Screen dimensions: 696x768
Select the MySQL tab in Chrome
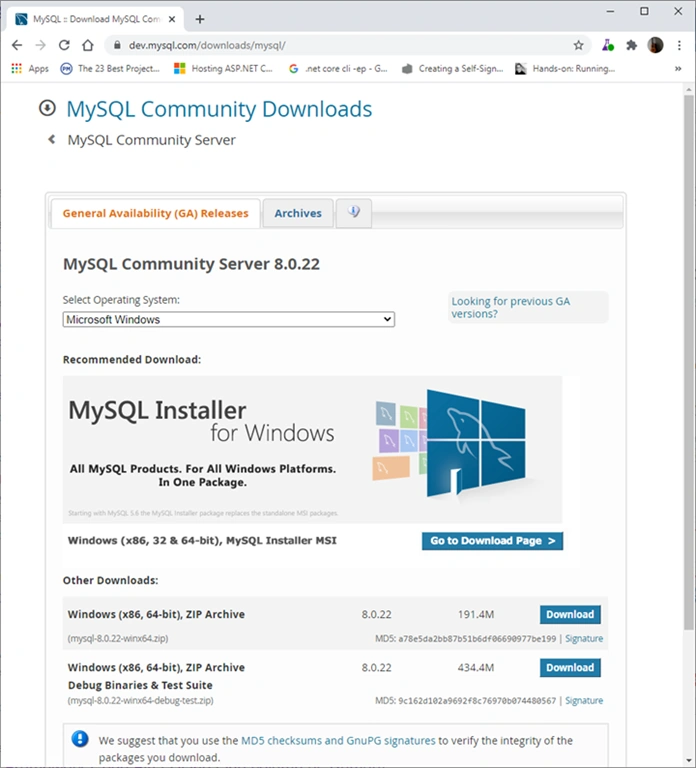click(x=96, y=19)
